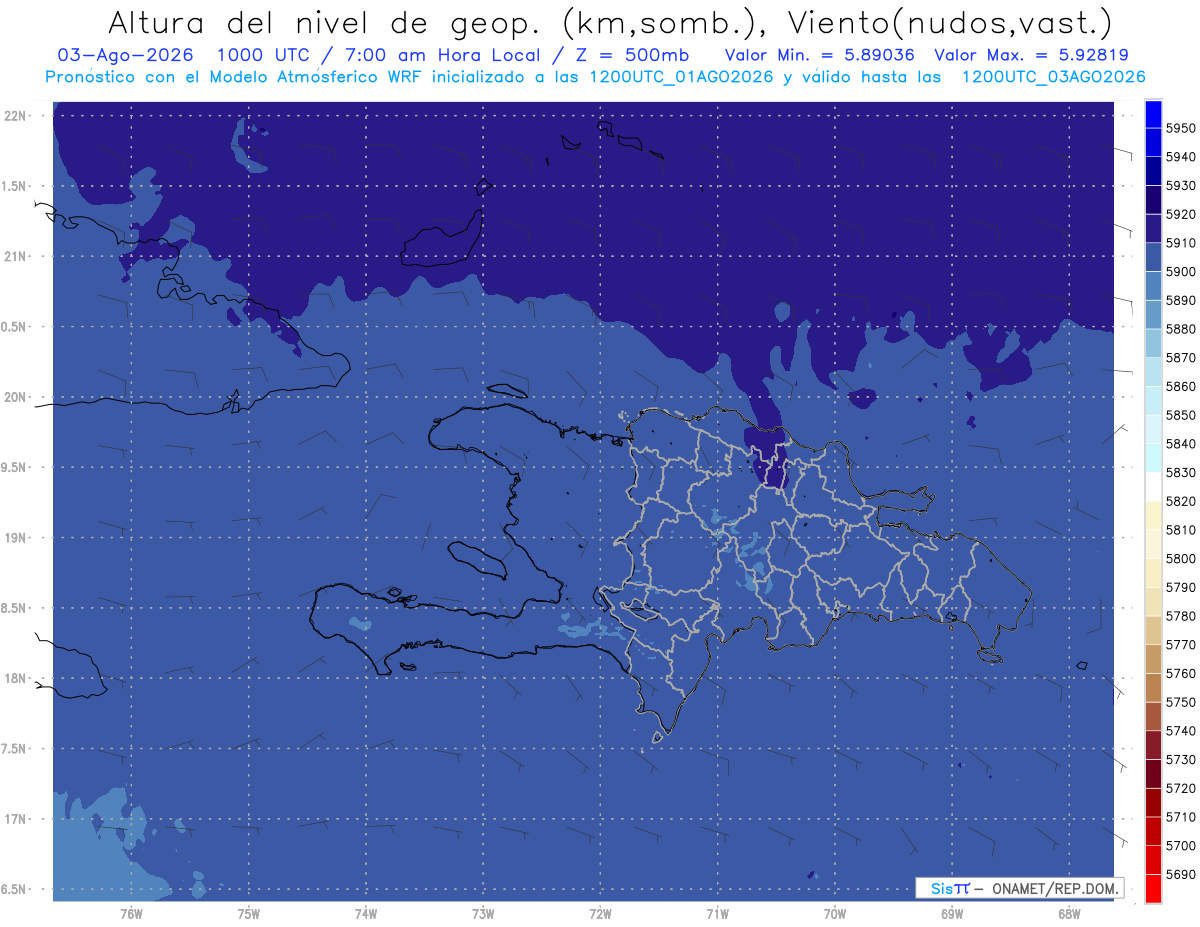Click the 9.5N latitude label
Screen dimensions: 1200x927
[14, 468]
